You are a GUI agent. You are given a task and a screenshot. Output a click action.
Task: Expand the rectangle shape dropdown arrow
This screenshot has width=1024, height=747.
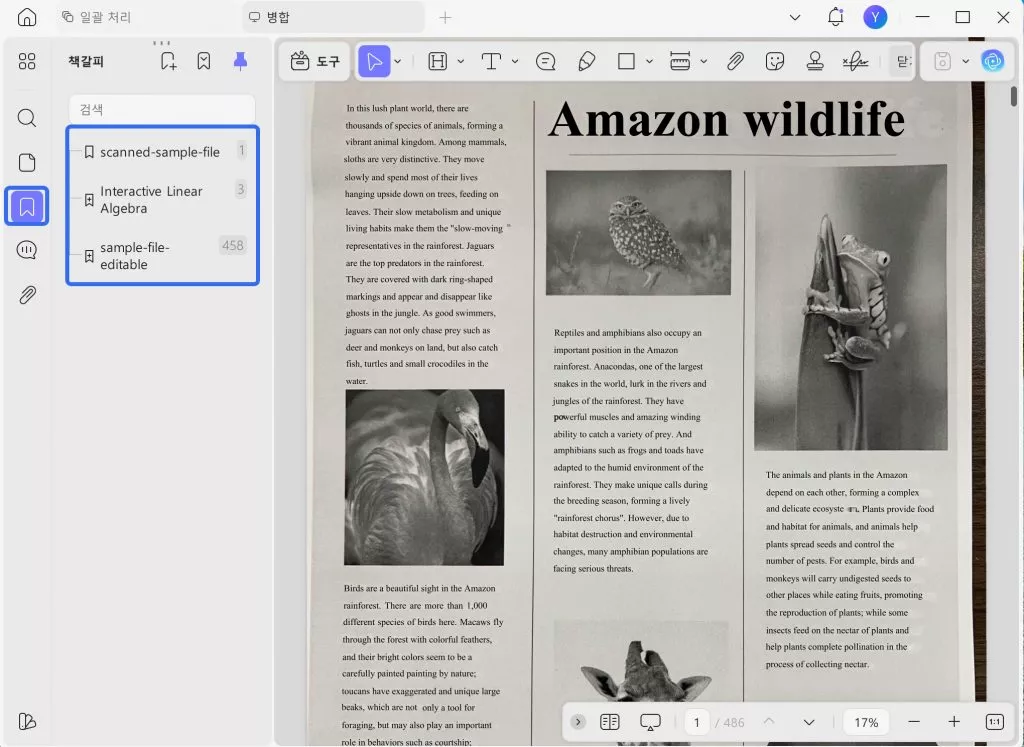[650, 62]
